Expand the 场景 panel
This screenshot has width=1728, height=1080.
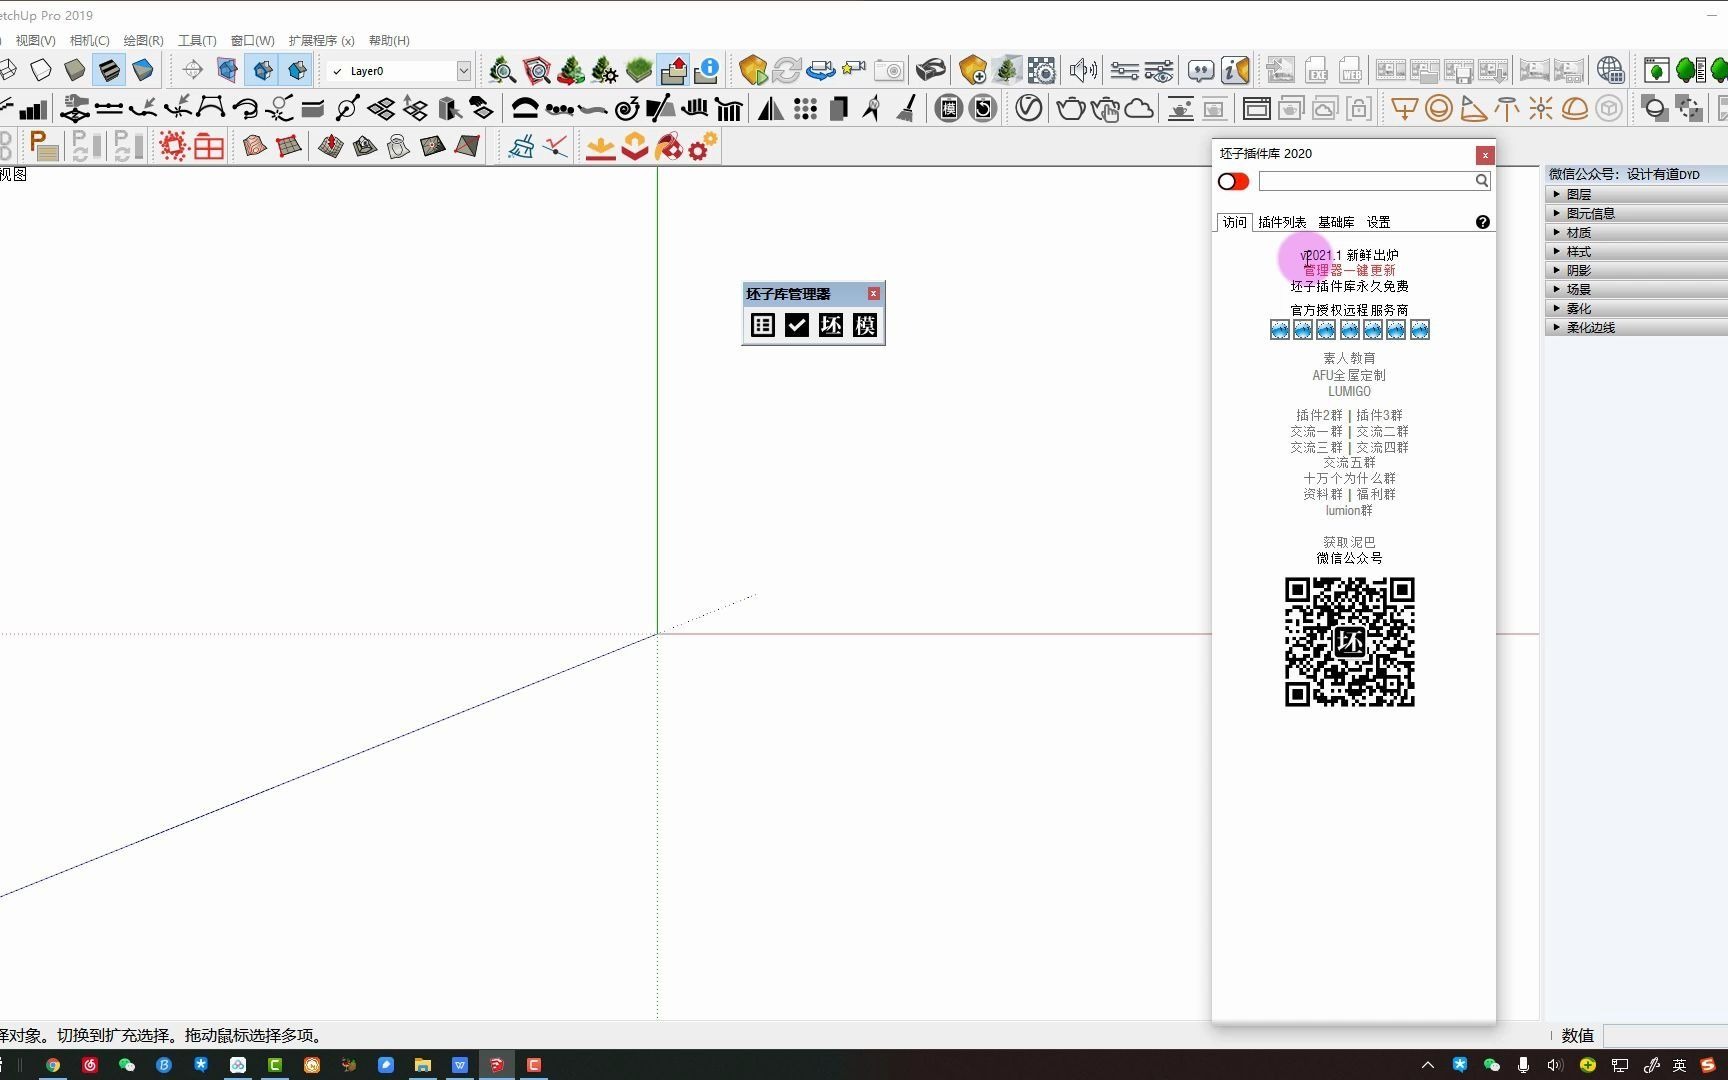[x=1636, y=289]
